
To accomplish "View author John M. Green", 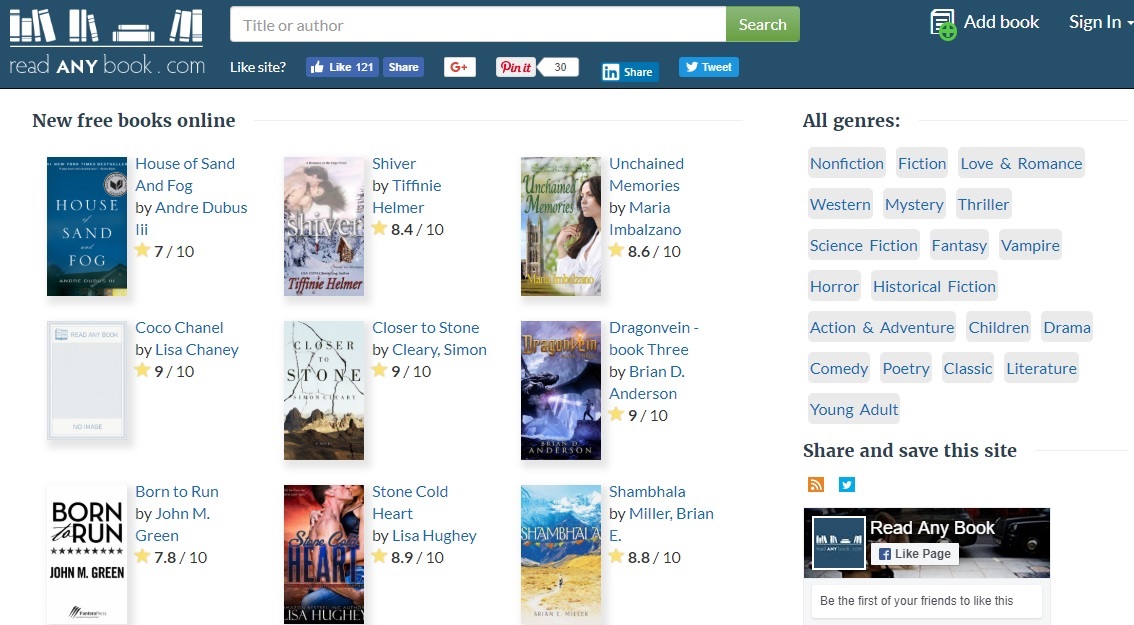I will [173, 525].
